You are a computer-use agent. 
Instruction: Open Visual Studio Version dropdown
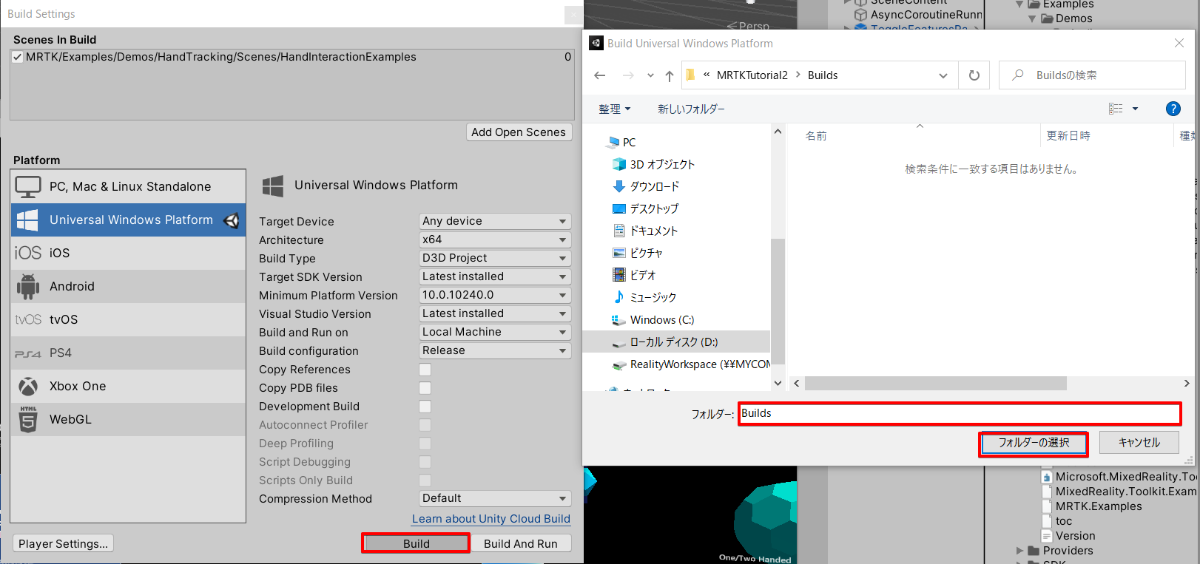[495, 314]
